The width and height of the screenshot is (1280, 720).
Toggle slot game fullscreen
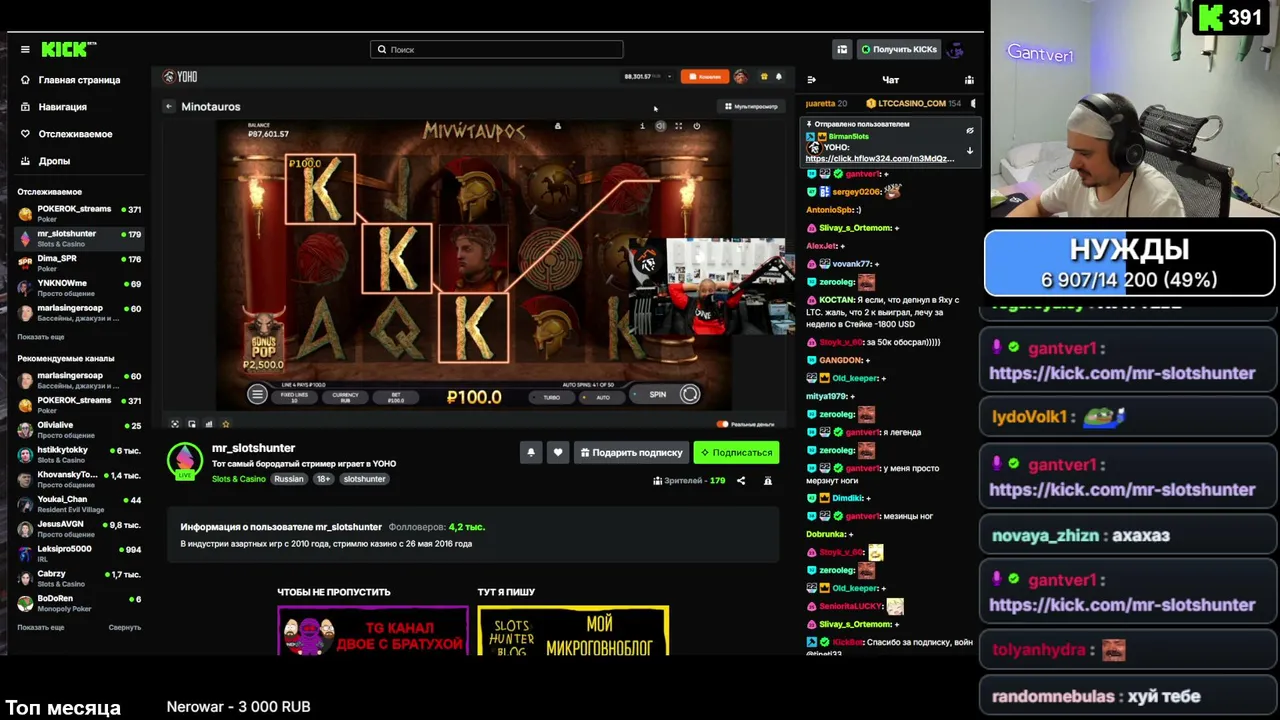pyautogui.click(x=678, y=126)
